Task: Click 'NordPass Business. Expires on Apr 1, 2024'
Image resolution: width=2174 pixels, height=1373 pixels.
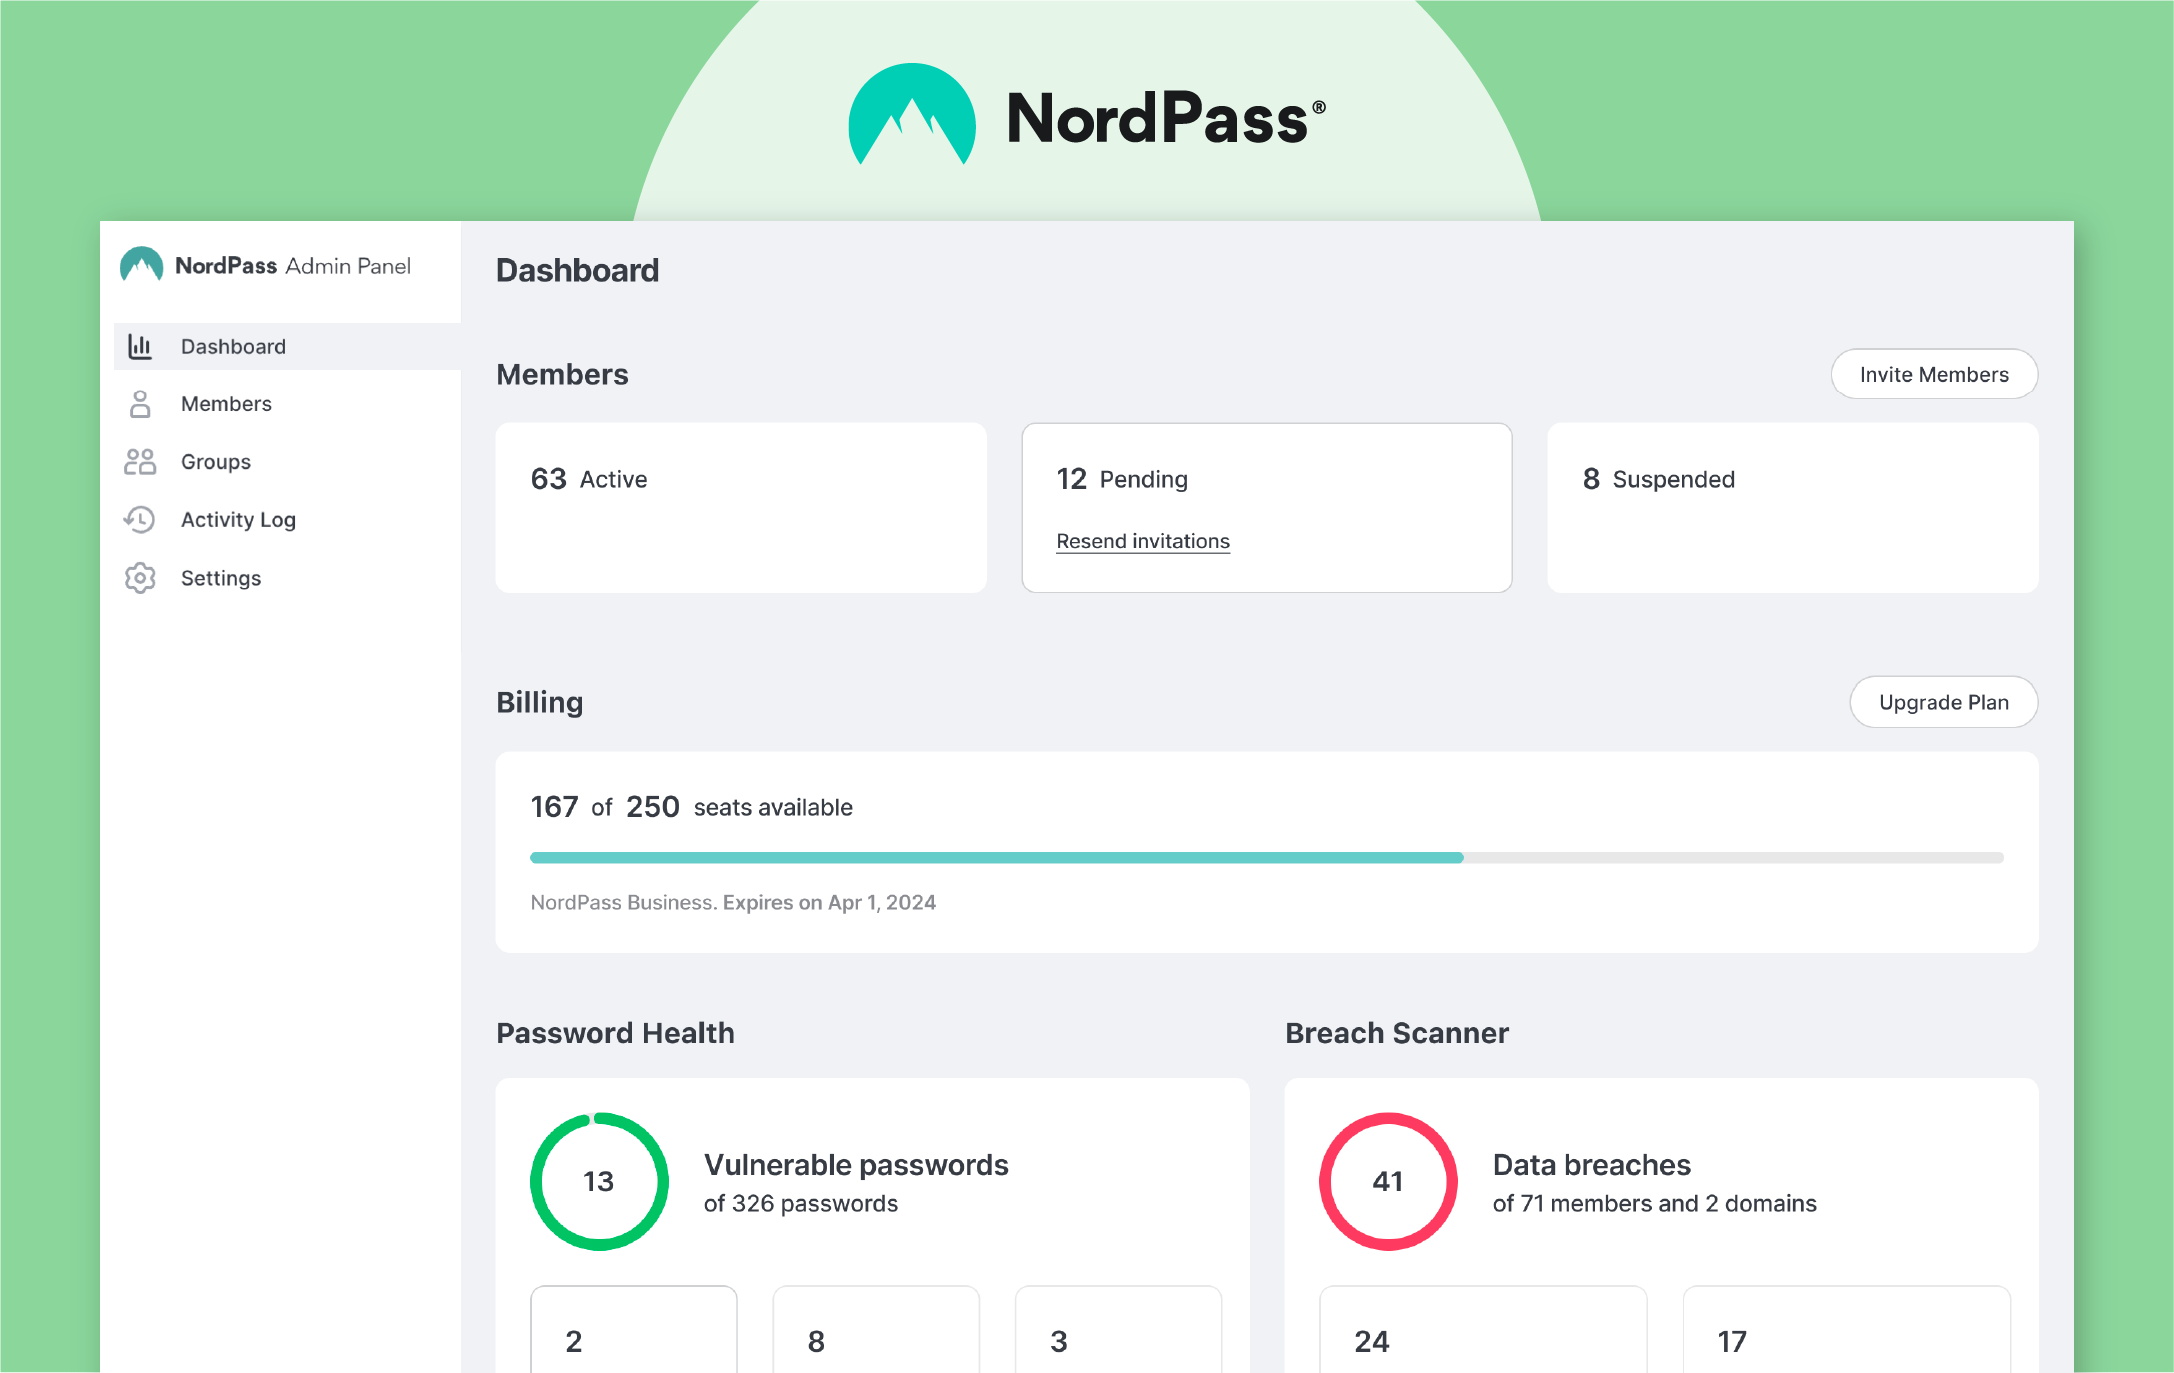Action: click(x=733, y=903)
